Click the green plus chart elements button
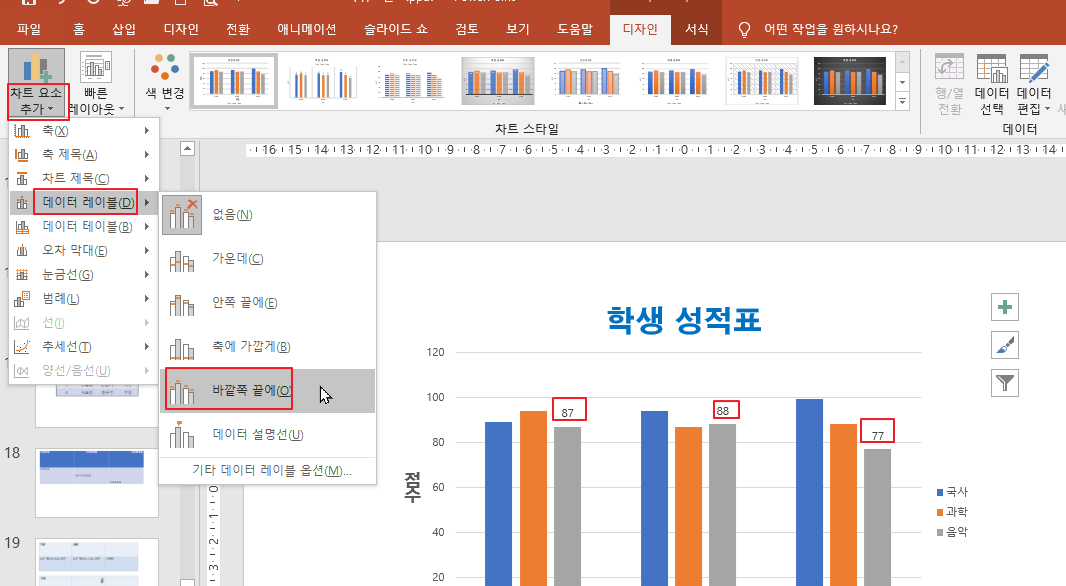 [x=1005, y=307]
